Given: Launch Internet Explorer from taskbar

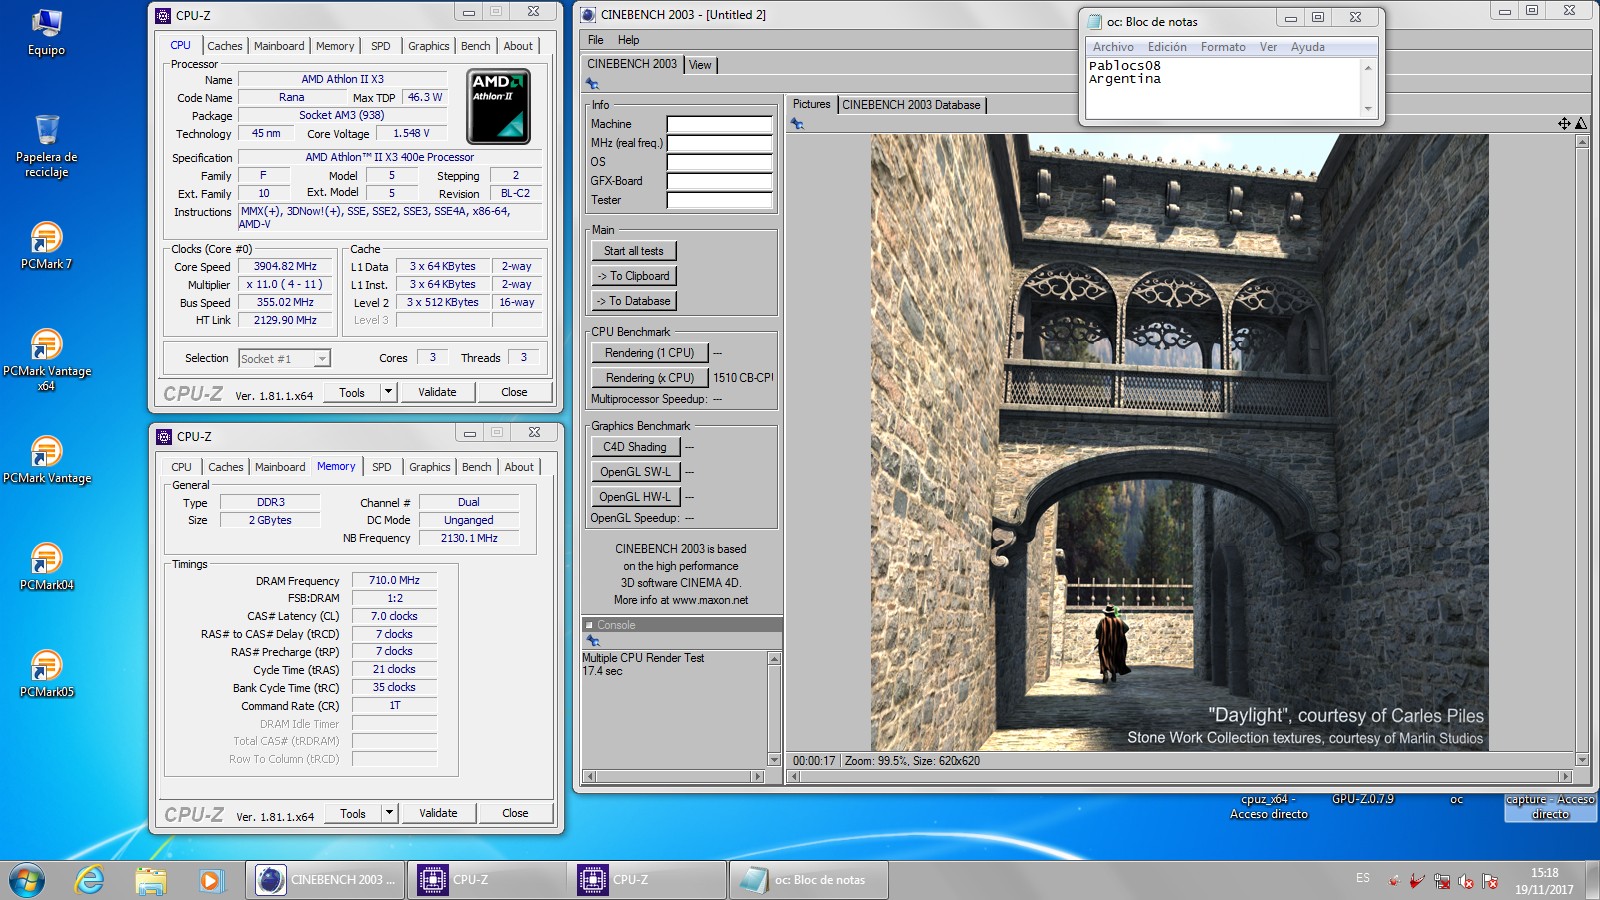Looking at the screenshot, I should 89,880.
